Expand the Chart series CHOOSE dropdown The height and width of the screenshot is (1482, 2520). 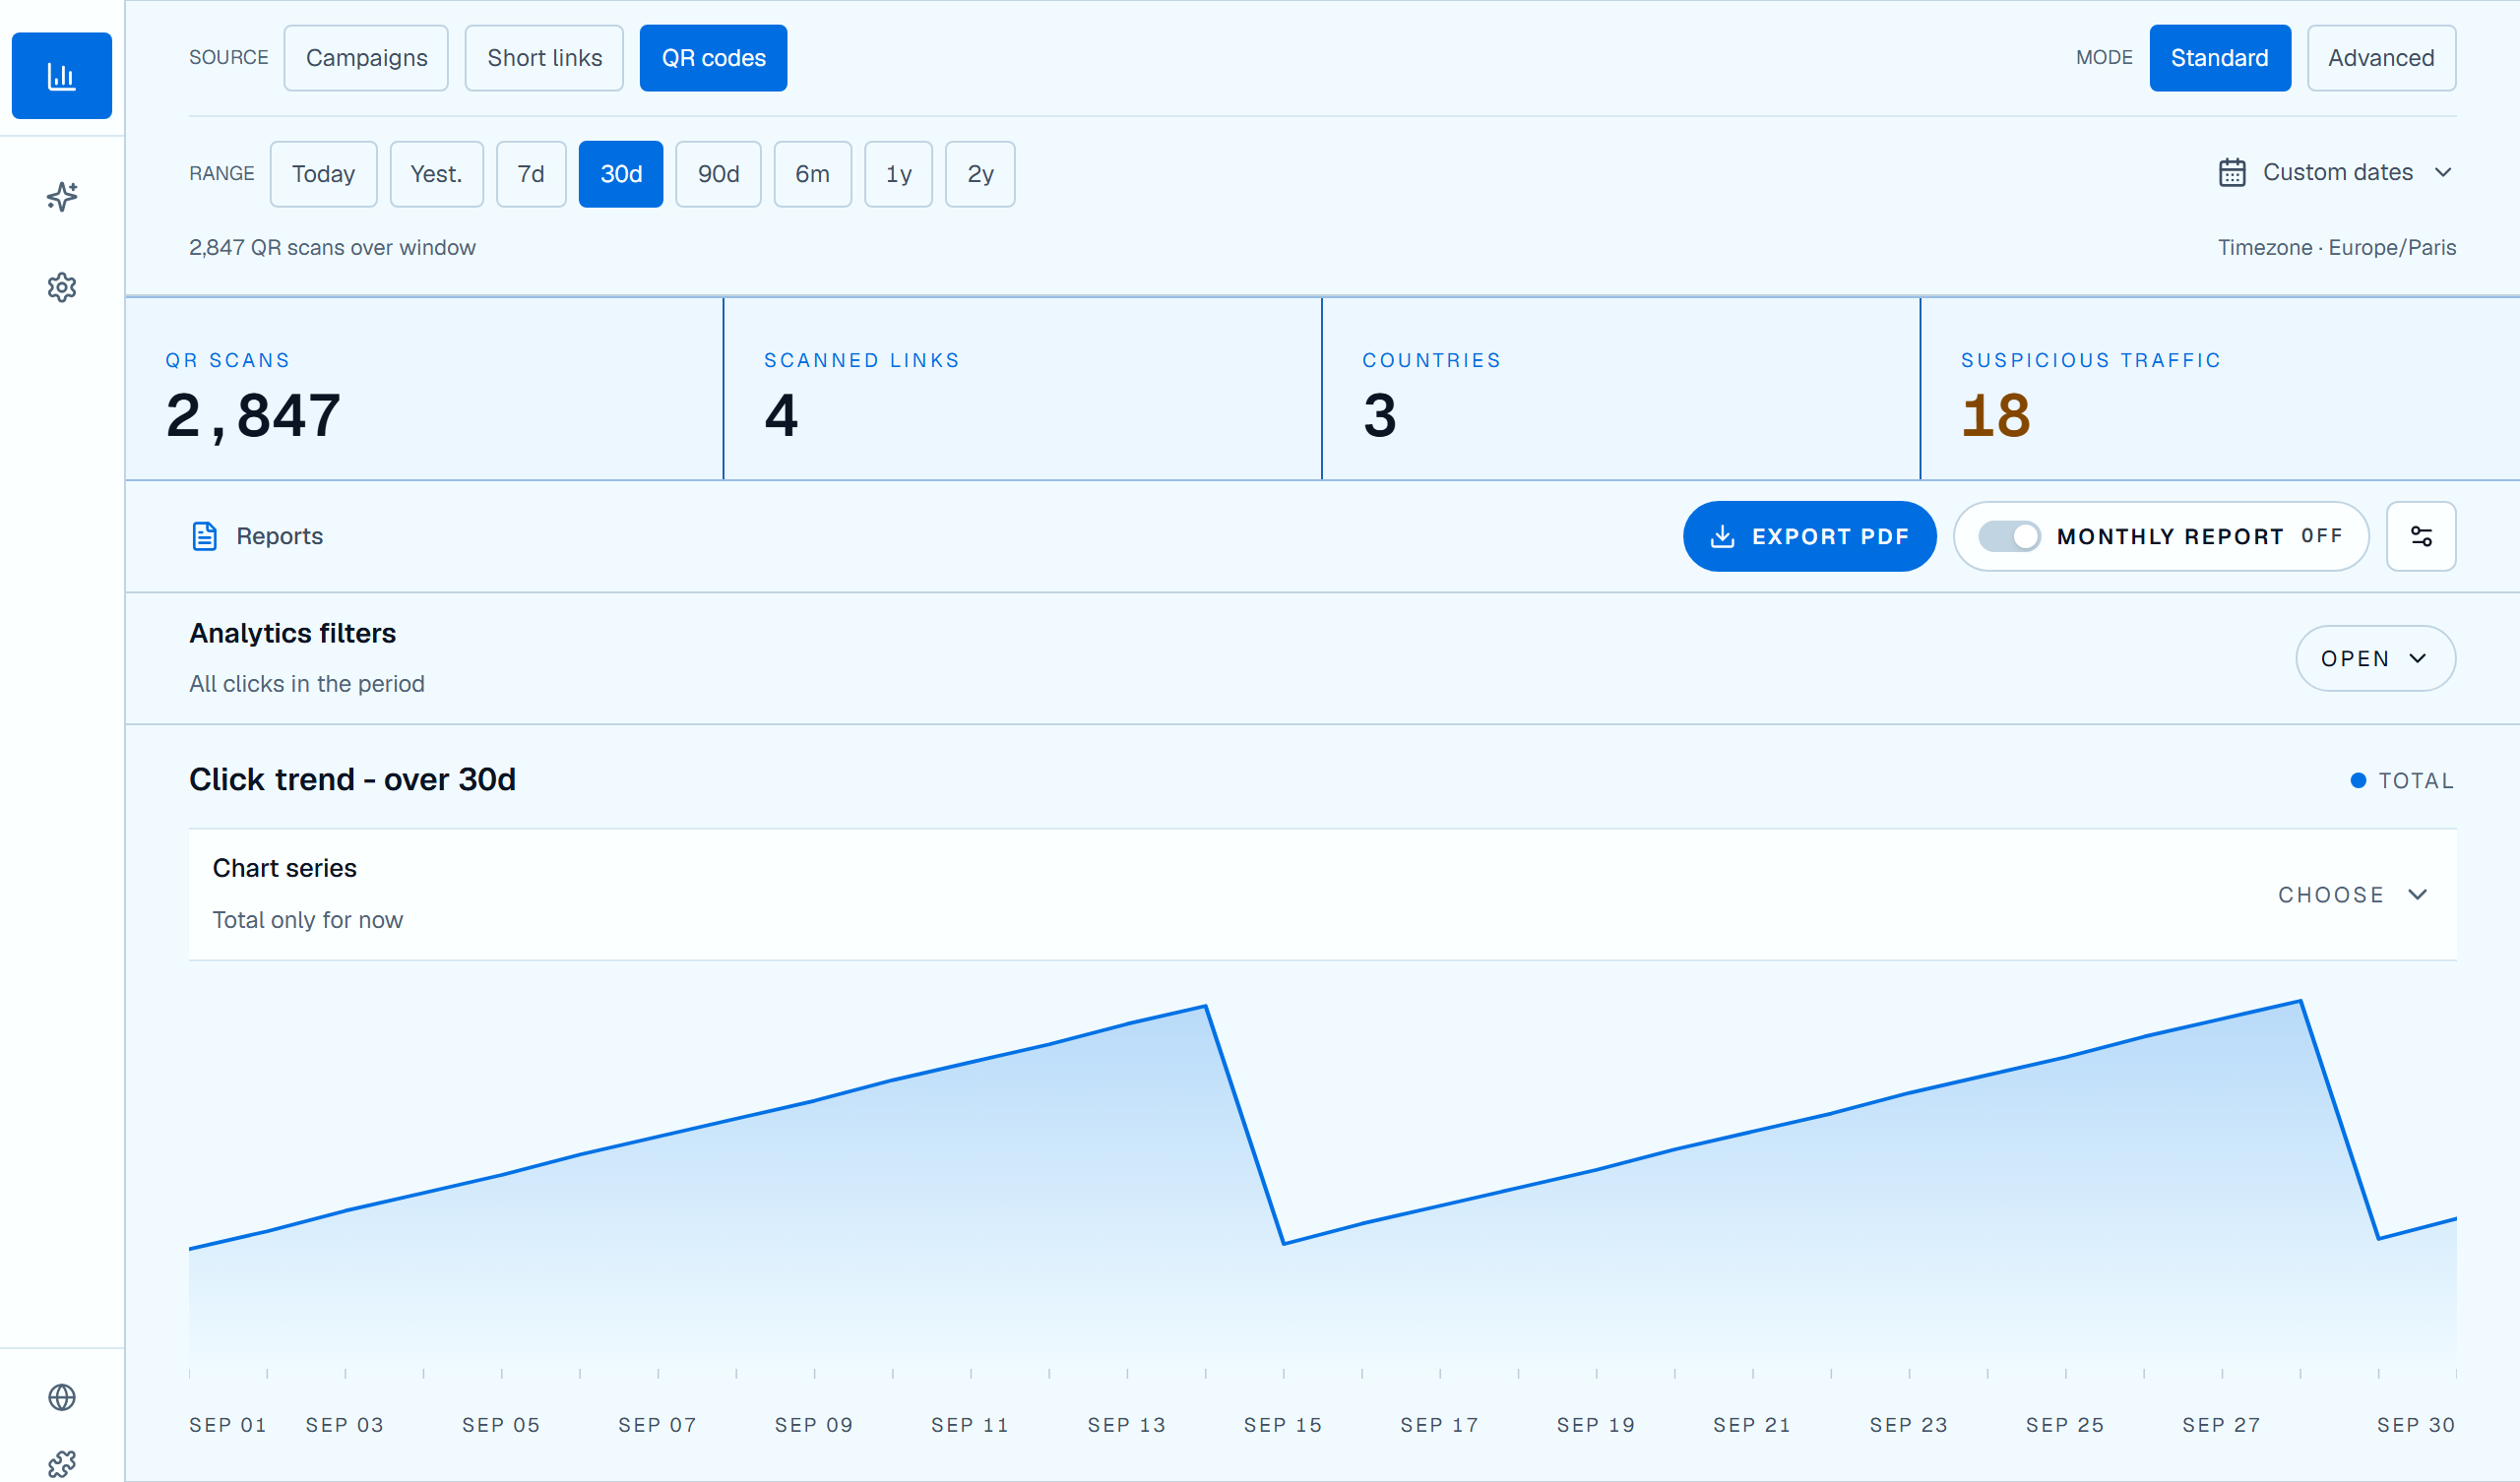pos(2352,895)
